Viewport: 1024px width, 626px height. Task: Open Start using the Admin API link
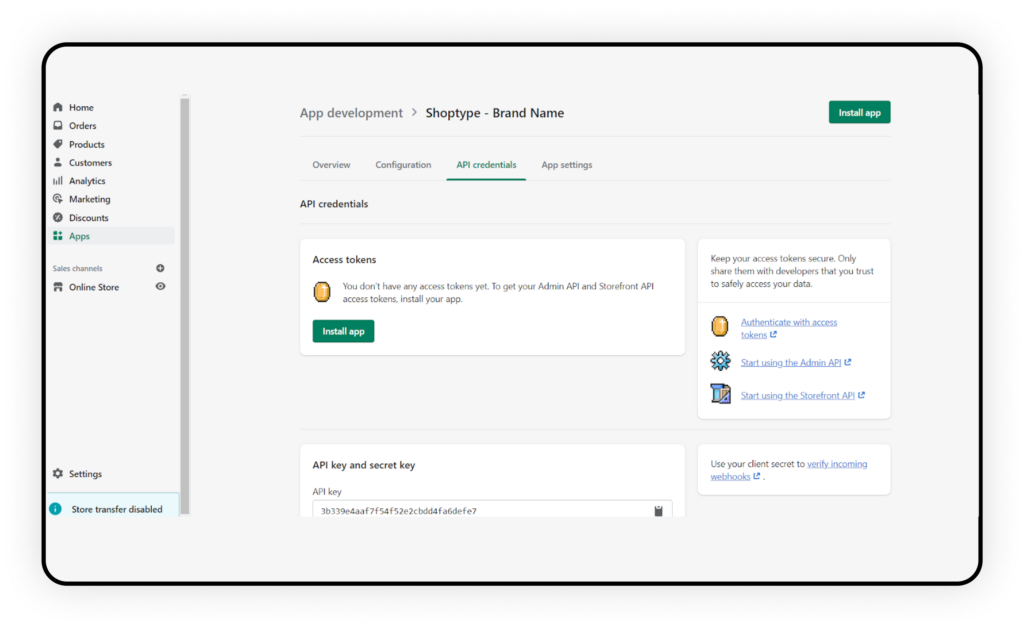click(790, 362)
